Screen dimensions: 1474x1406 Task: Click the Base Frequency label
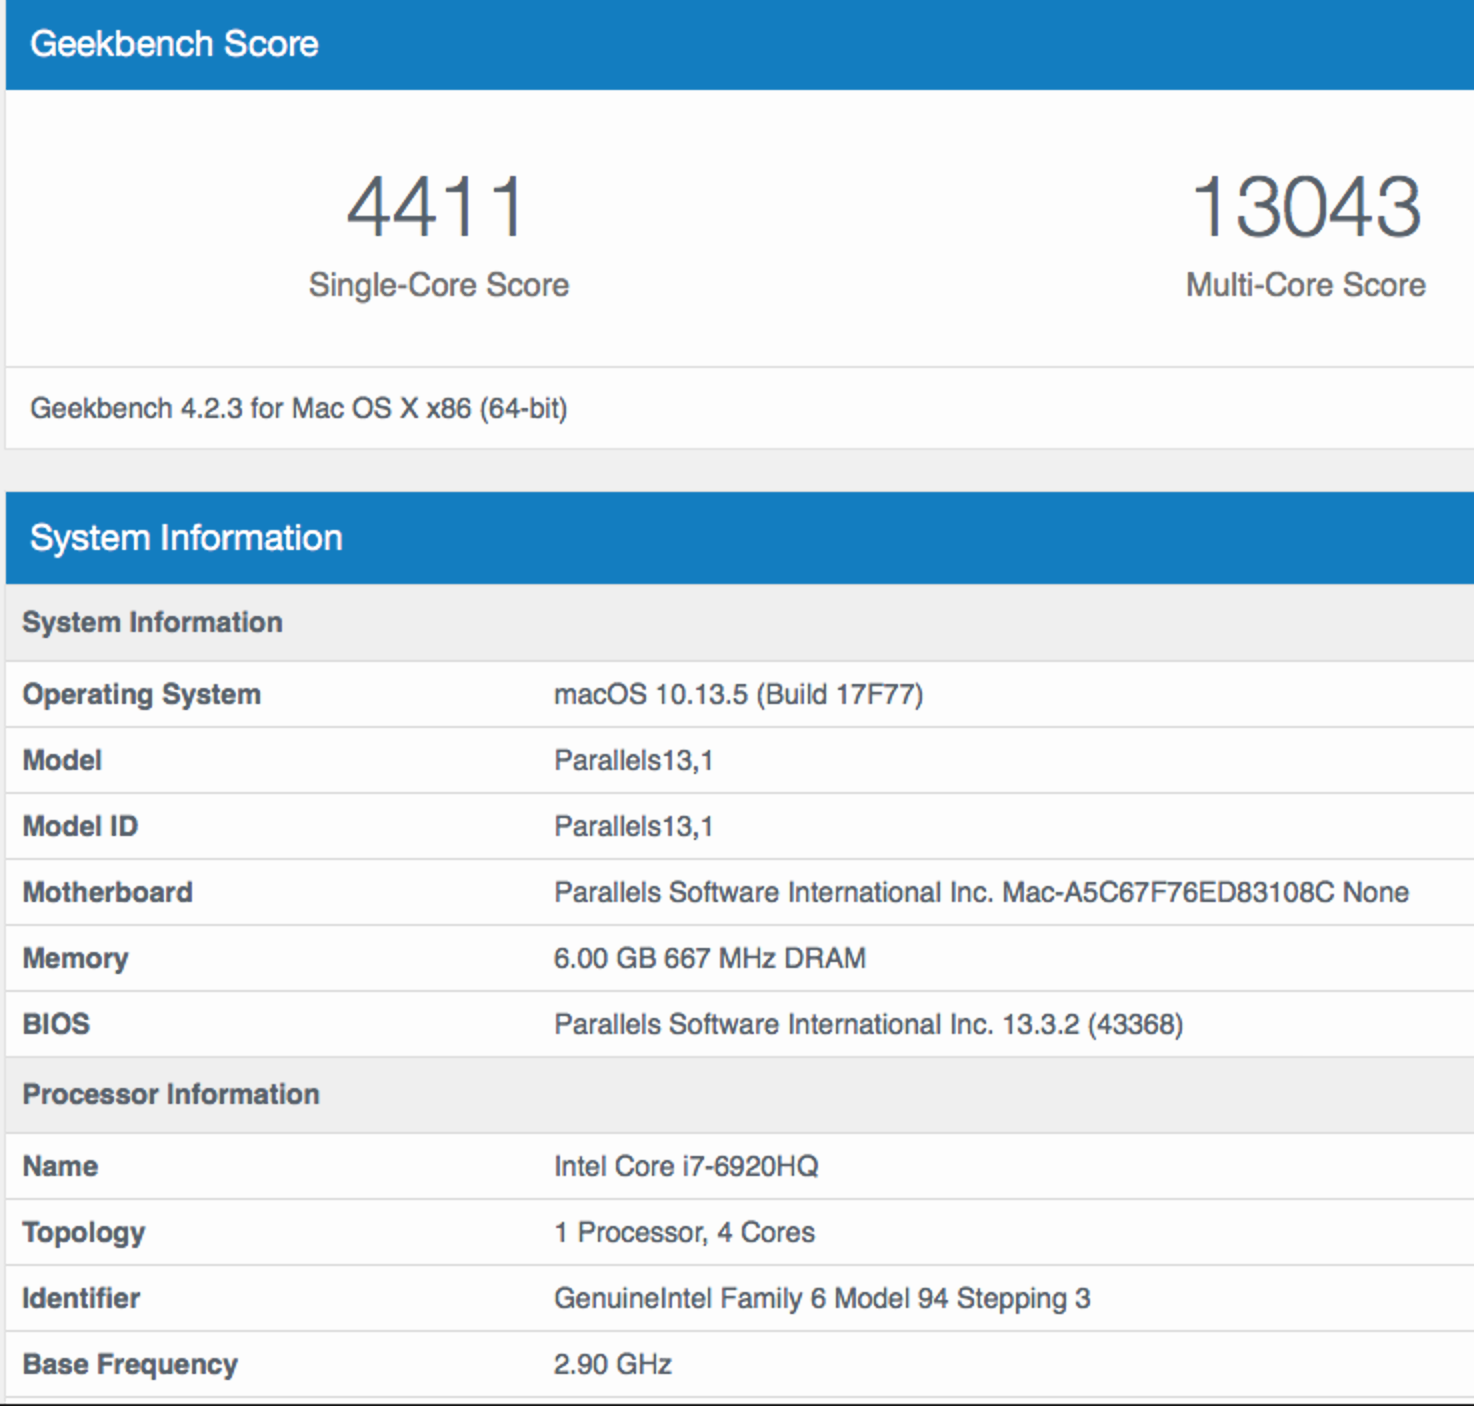pos(130,1364)
